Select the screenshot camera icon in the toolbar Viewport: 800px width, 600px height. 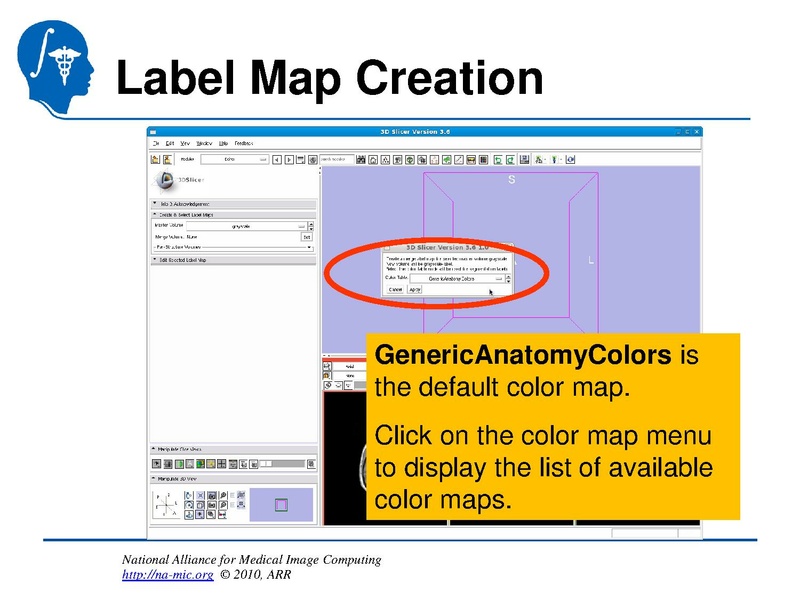(x=570, y=158)
